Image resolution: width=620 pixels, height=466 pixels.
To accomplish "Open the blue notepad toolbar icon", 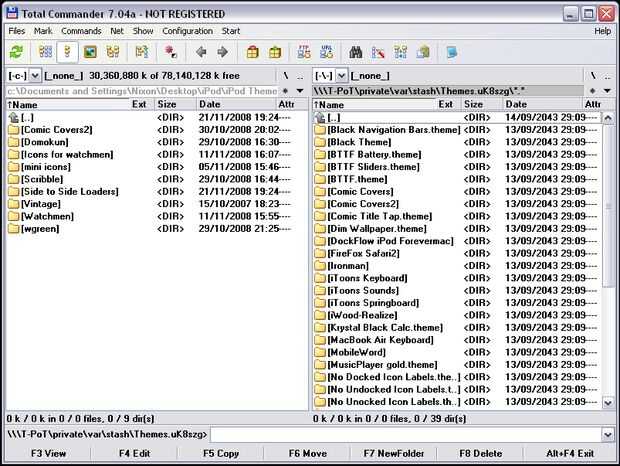I will [452, 52].
